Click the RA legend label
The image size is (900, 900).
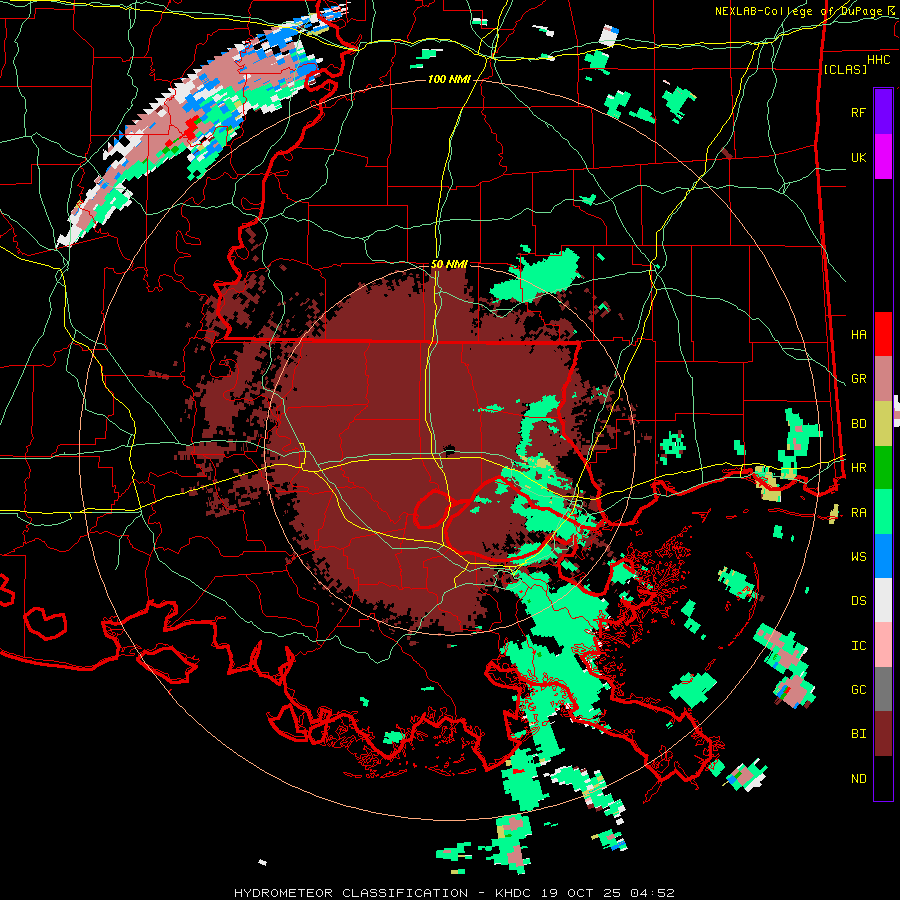[x=858, y=513]
